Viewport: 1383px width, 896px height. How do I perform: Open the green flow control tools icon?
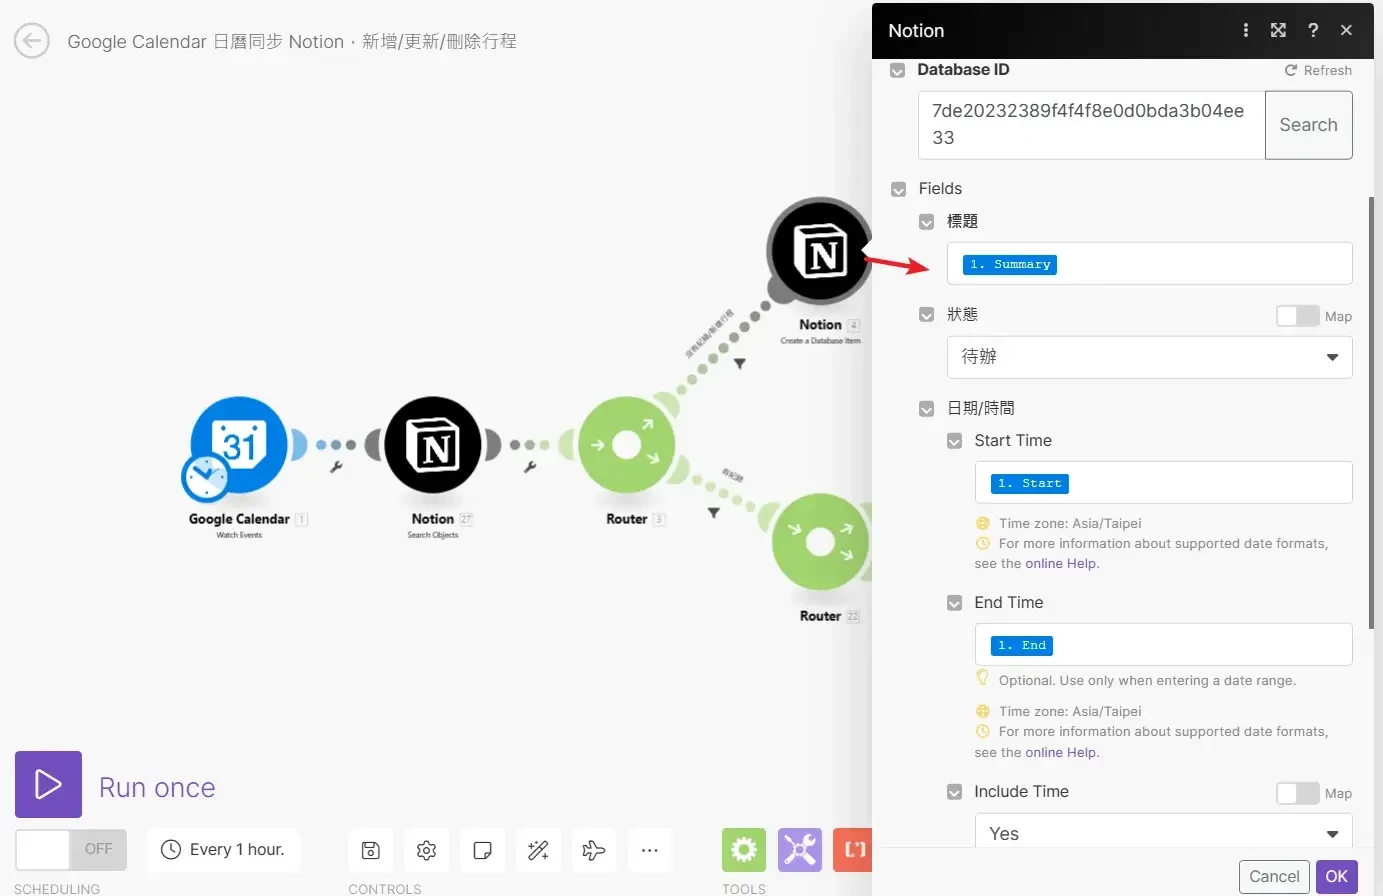coord(744,850)
